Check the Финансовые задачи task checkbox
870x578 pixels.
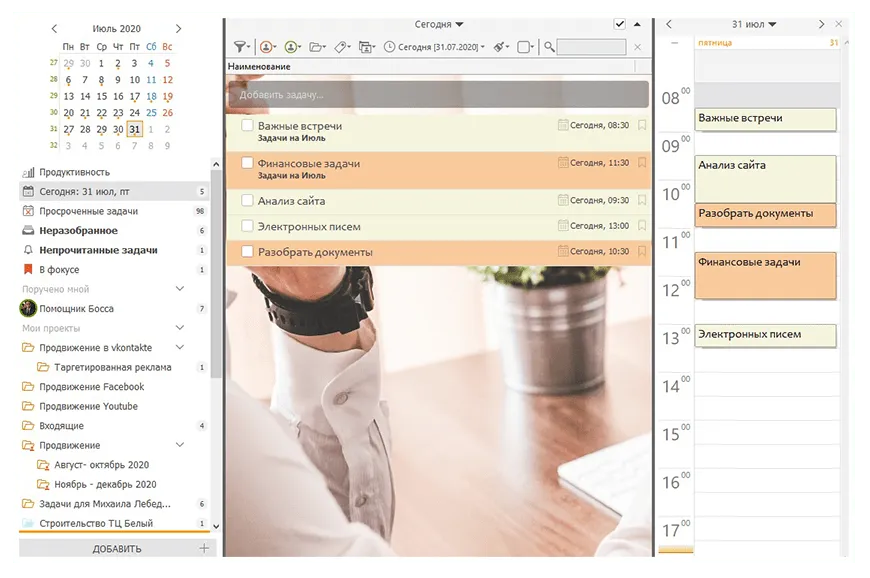(247, 163)
